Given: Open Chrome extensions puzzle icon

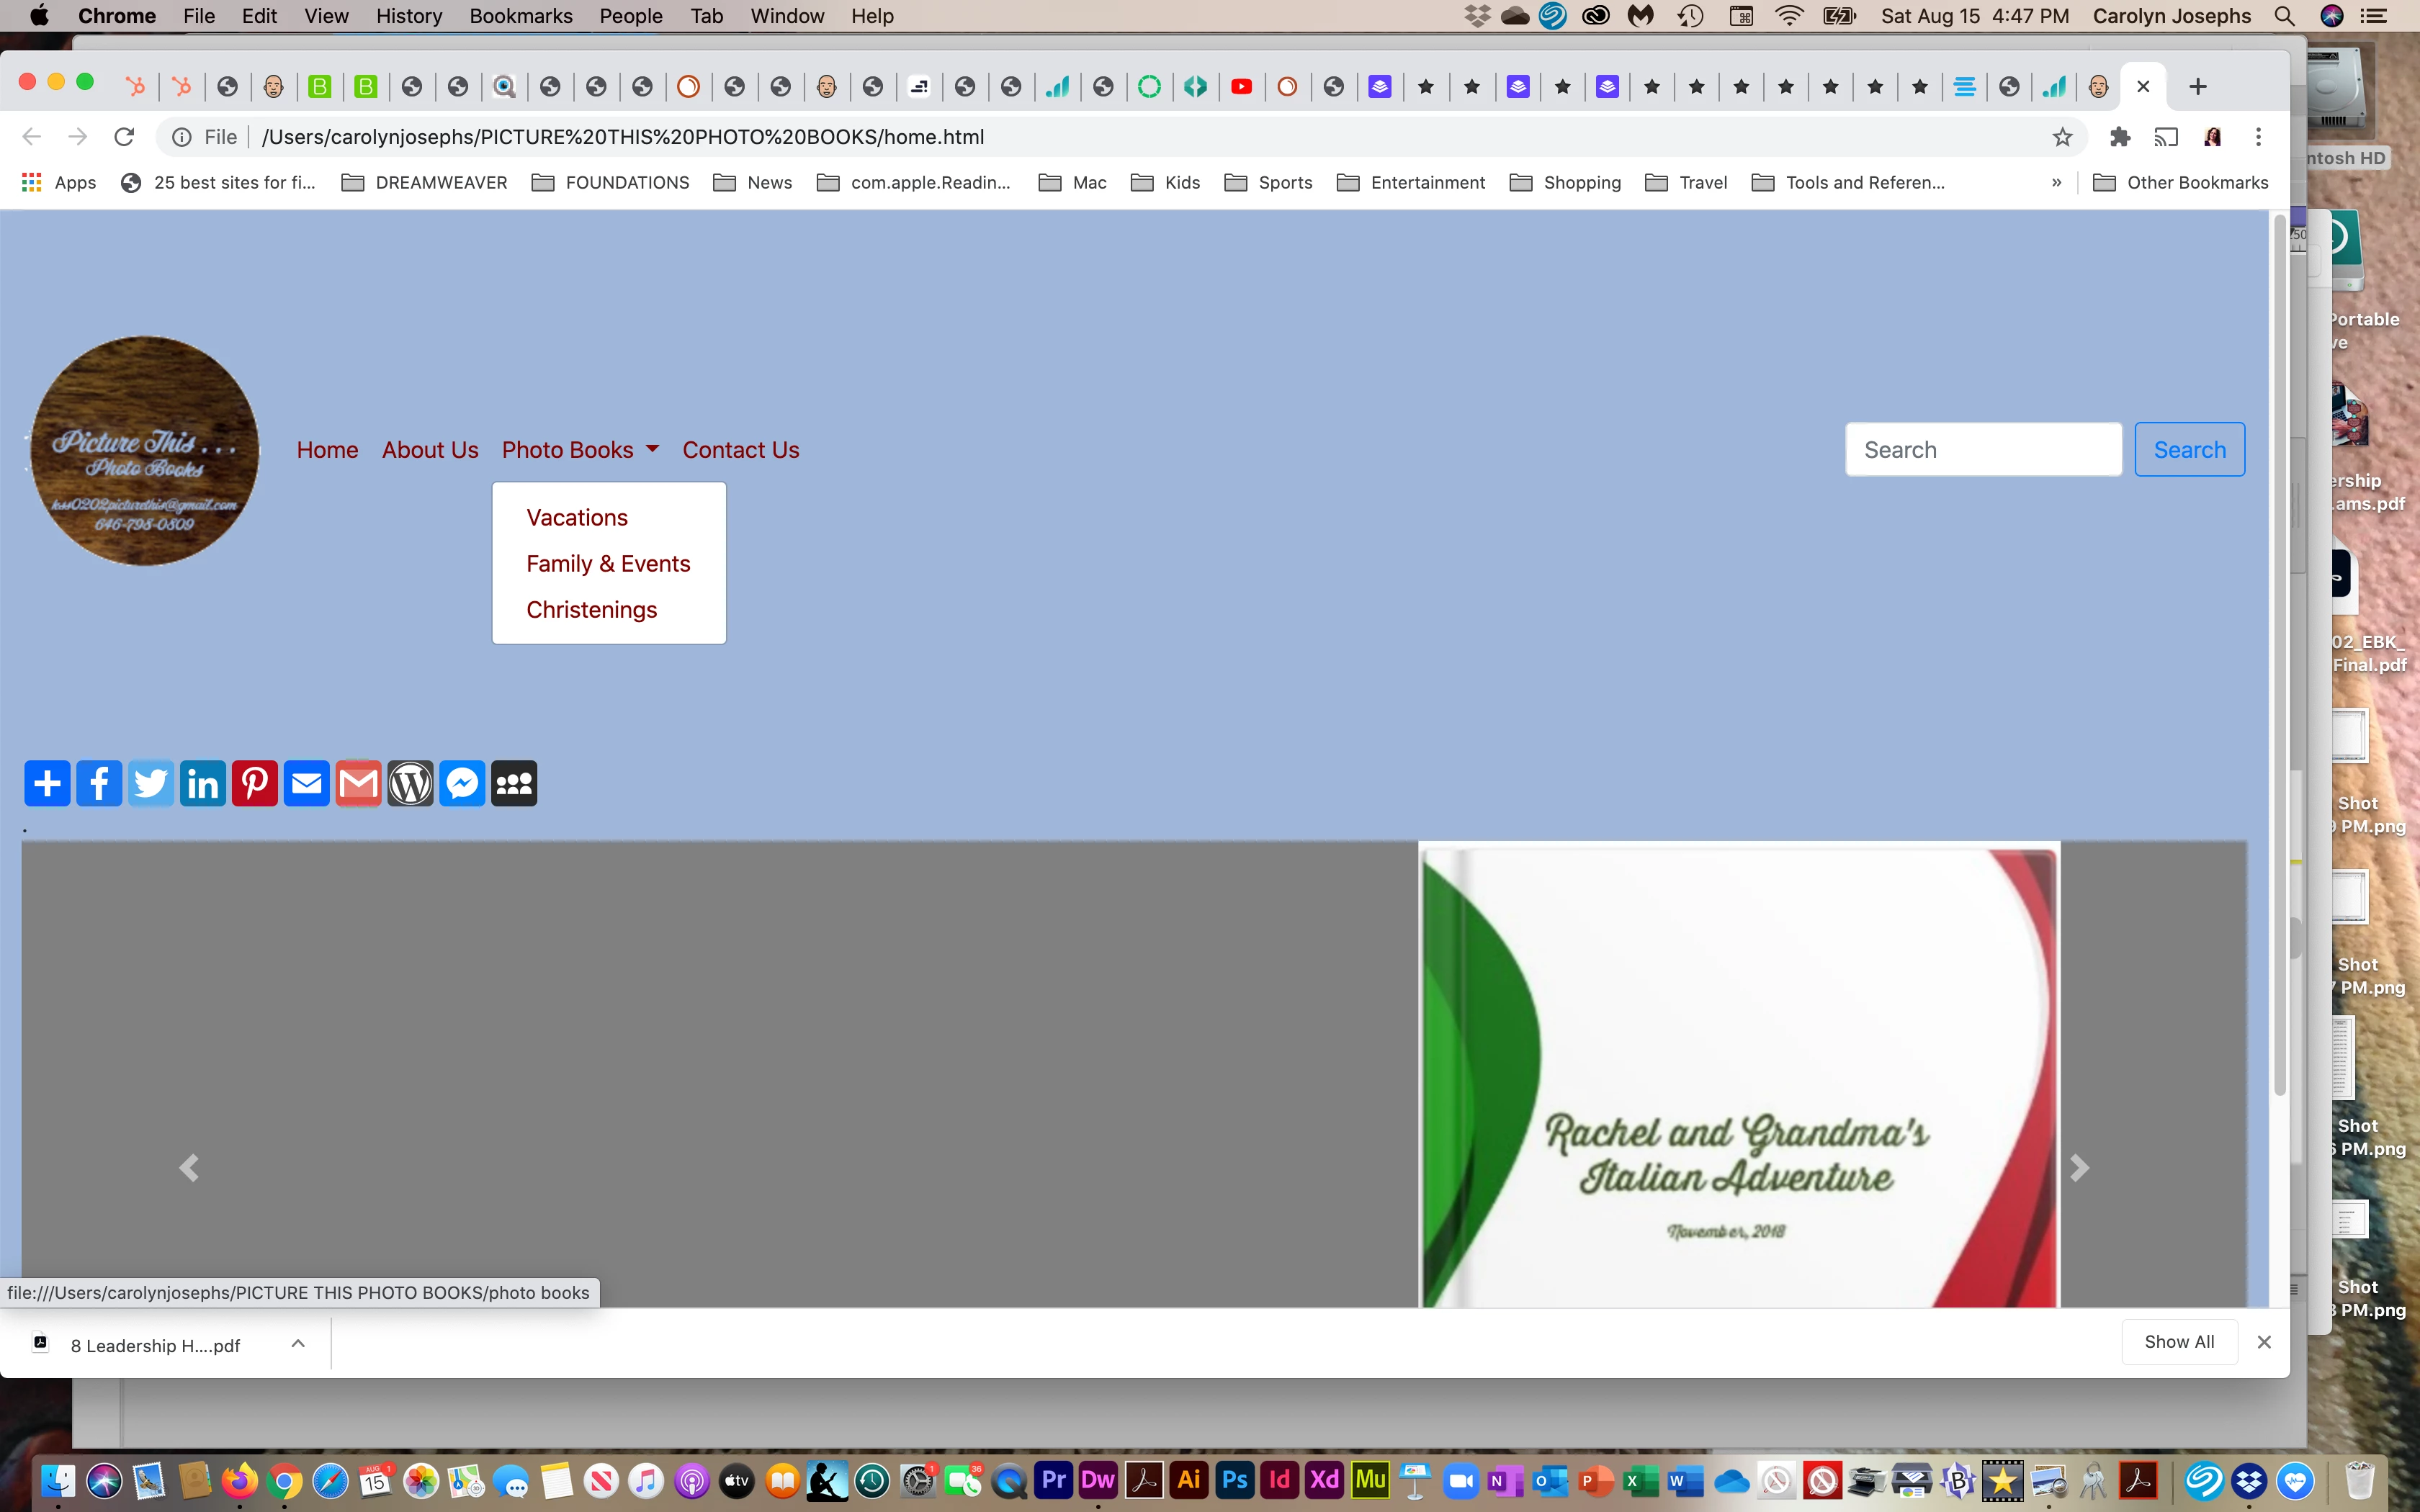Looking at the screenshot, I should pos(2119,137).
